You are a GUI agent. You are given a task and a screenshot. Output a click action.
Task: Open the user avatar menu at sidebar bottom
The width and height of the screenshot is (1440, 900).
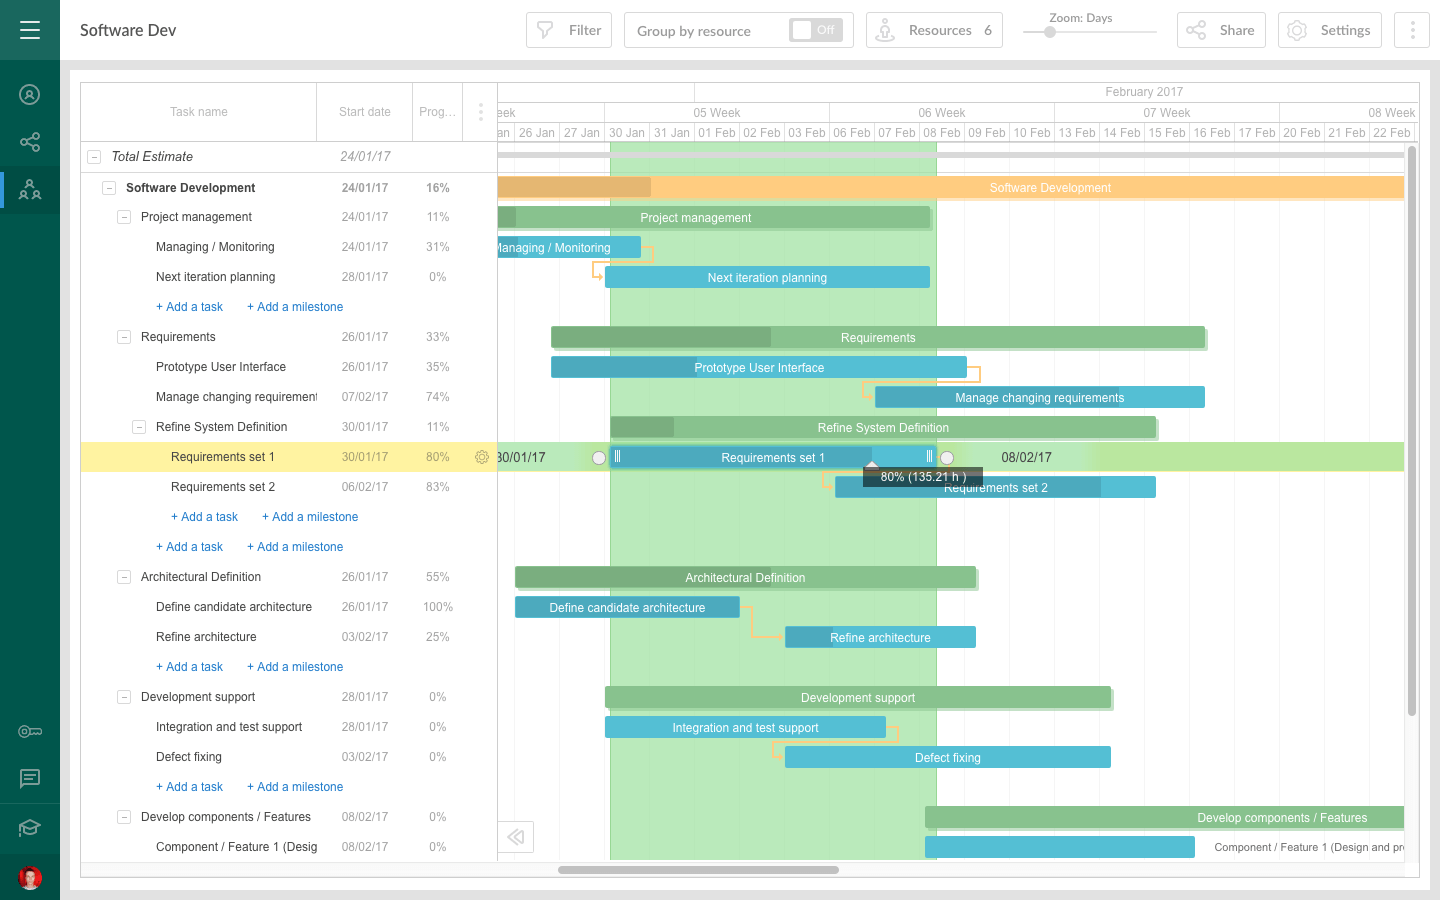(29, 877)
